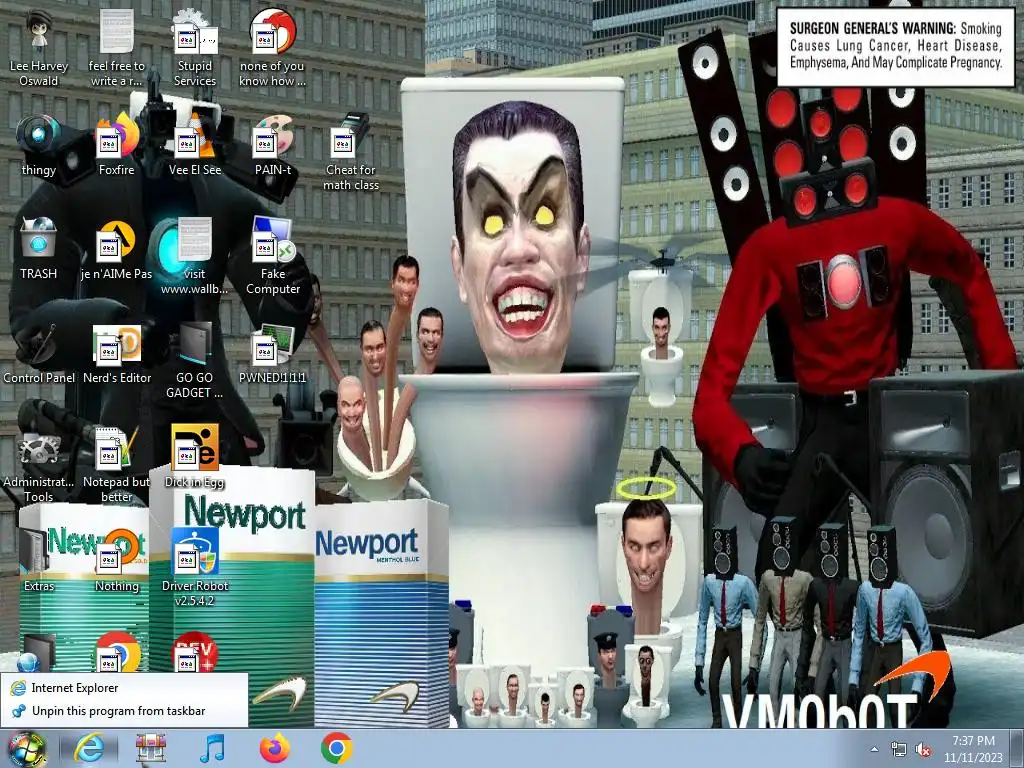Viewport: 1024px width, 768px height.
Task: Open the Windows Start orb
Action: [27, 750]
